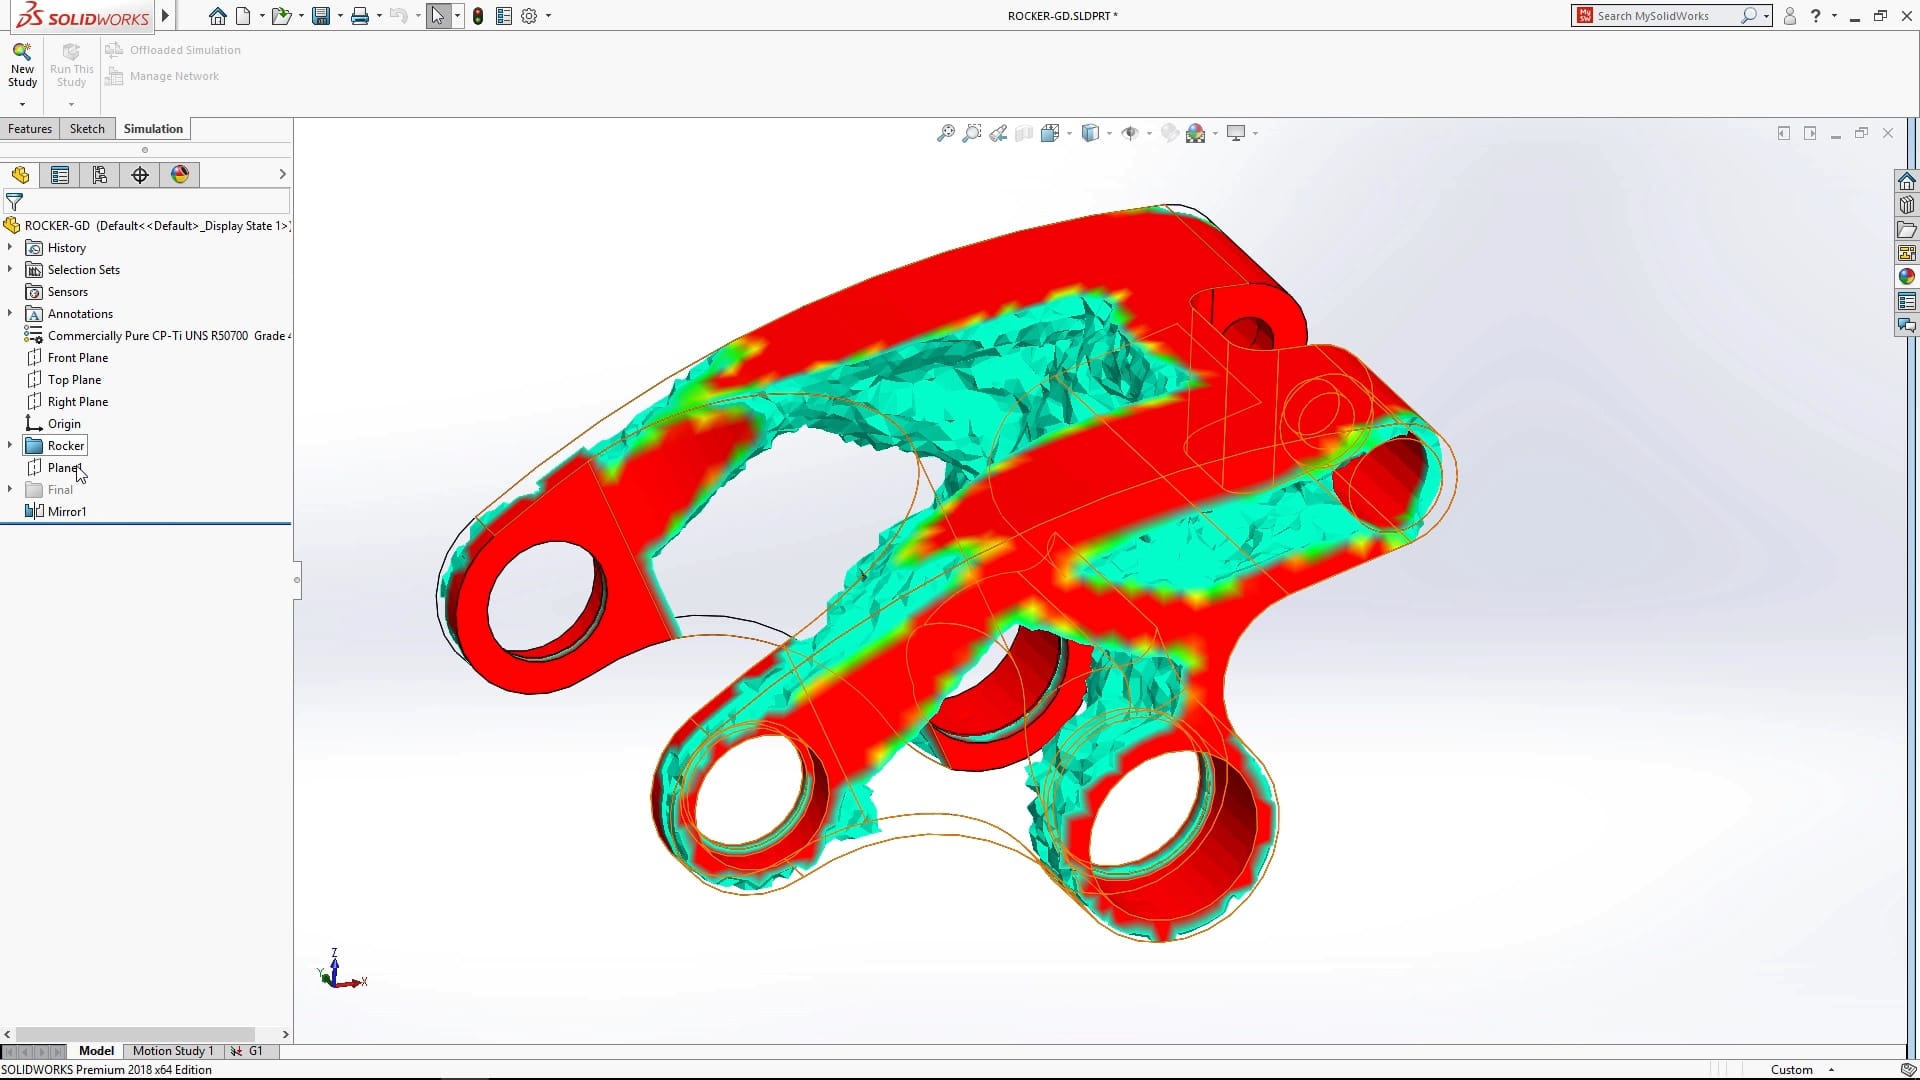
Task: Select the Rocker folder
Action: [x=56, y=446]
